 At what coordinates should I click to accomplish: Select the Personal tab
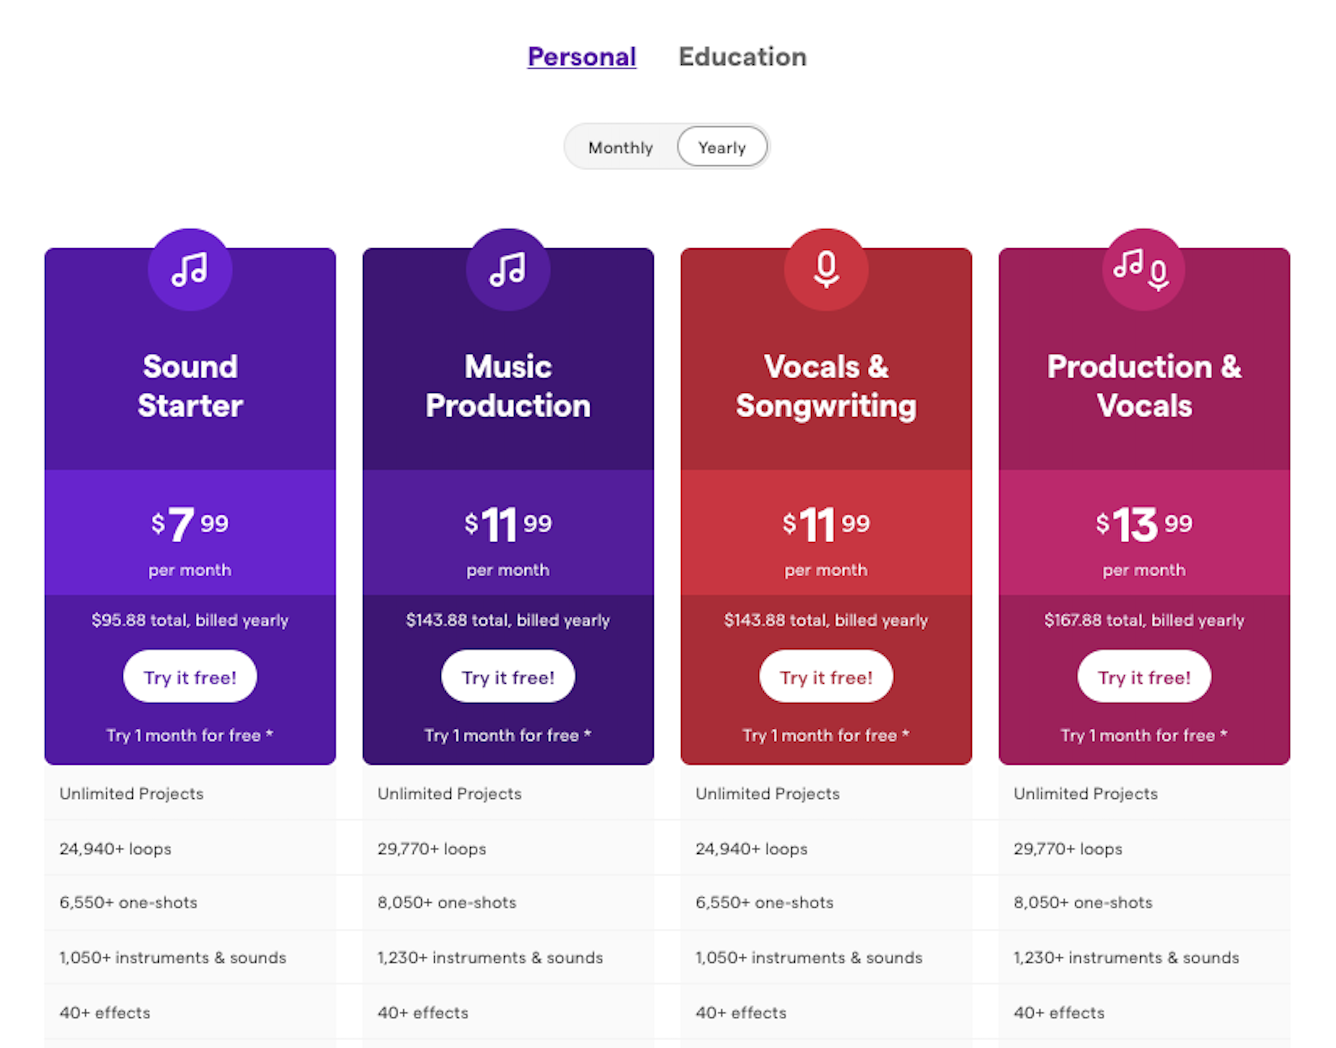coord(581,57)
